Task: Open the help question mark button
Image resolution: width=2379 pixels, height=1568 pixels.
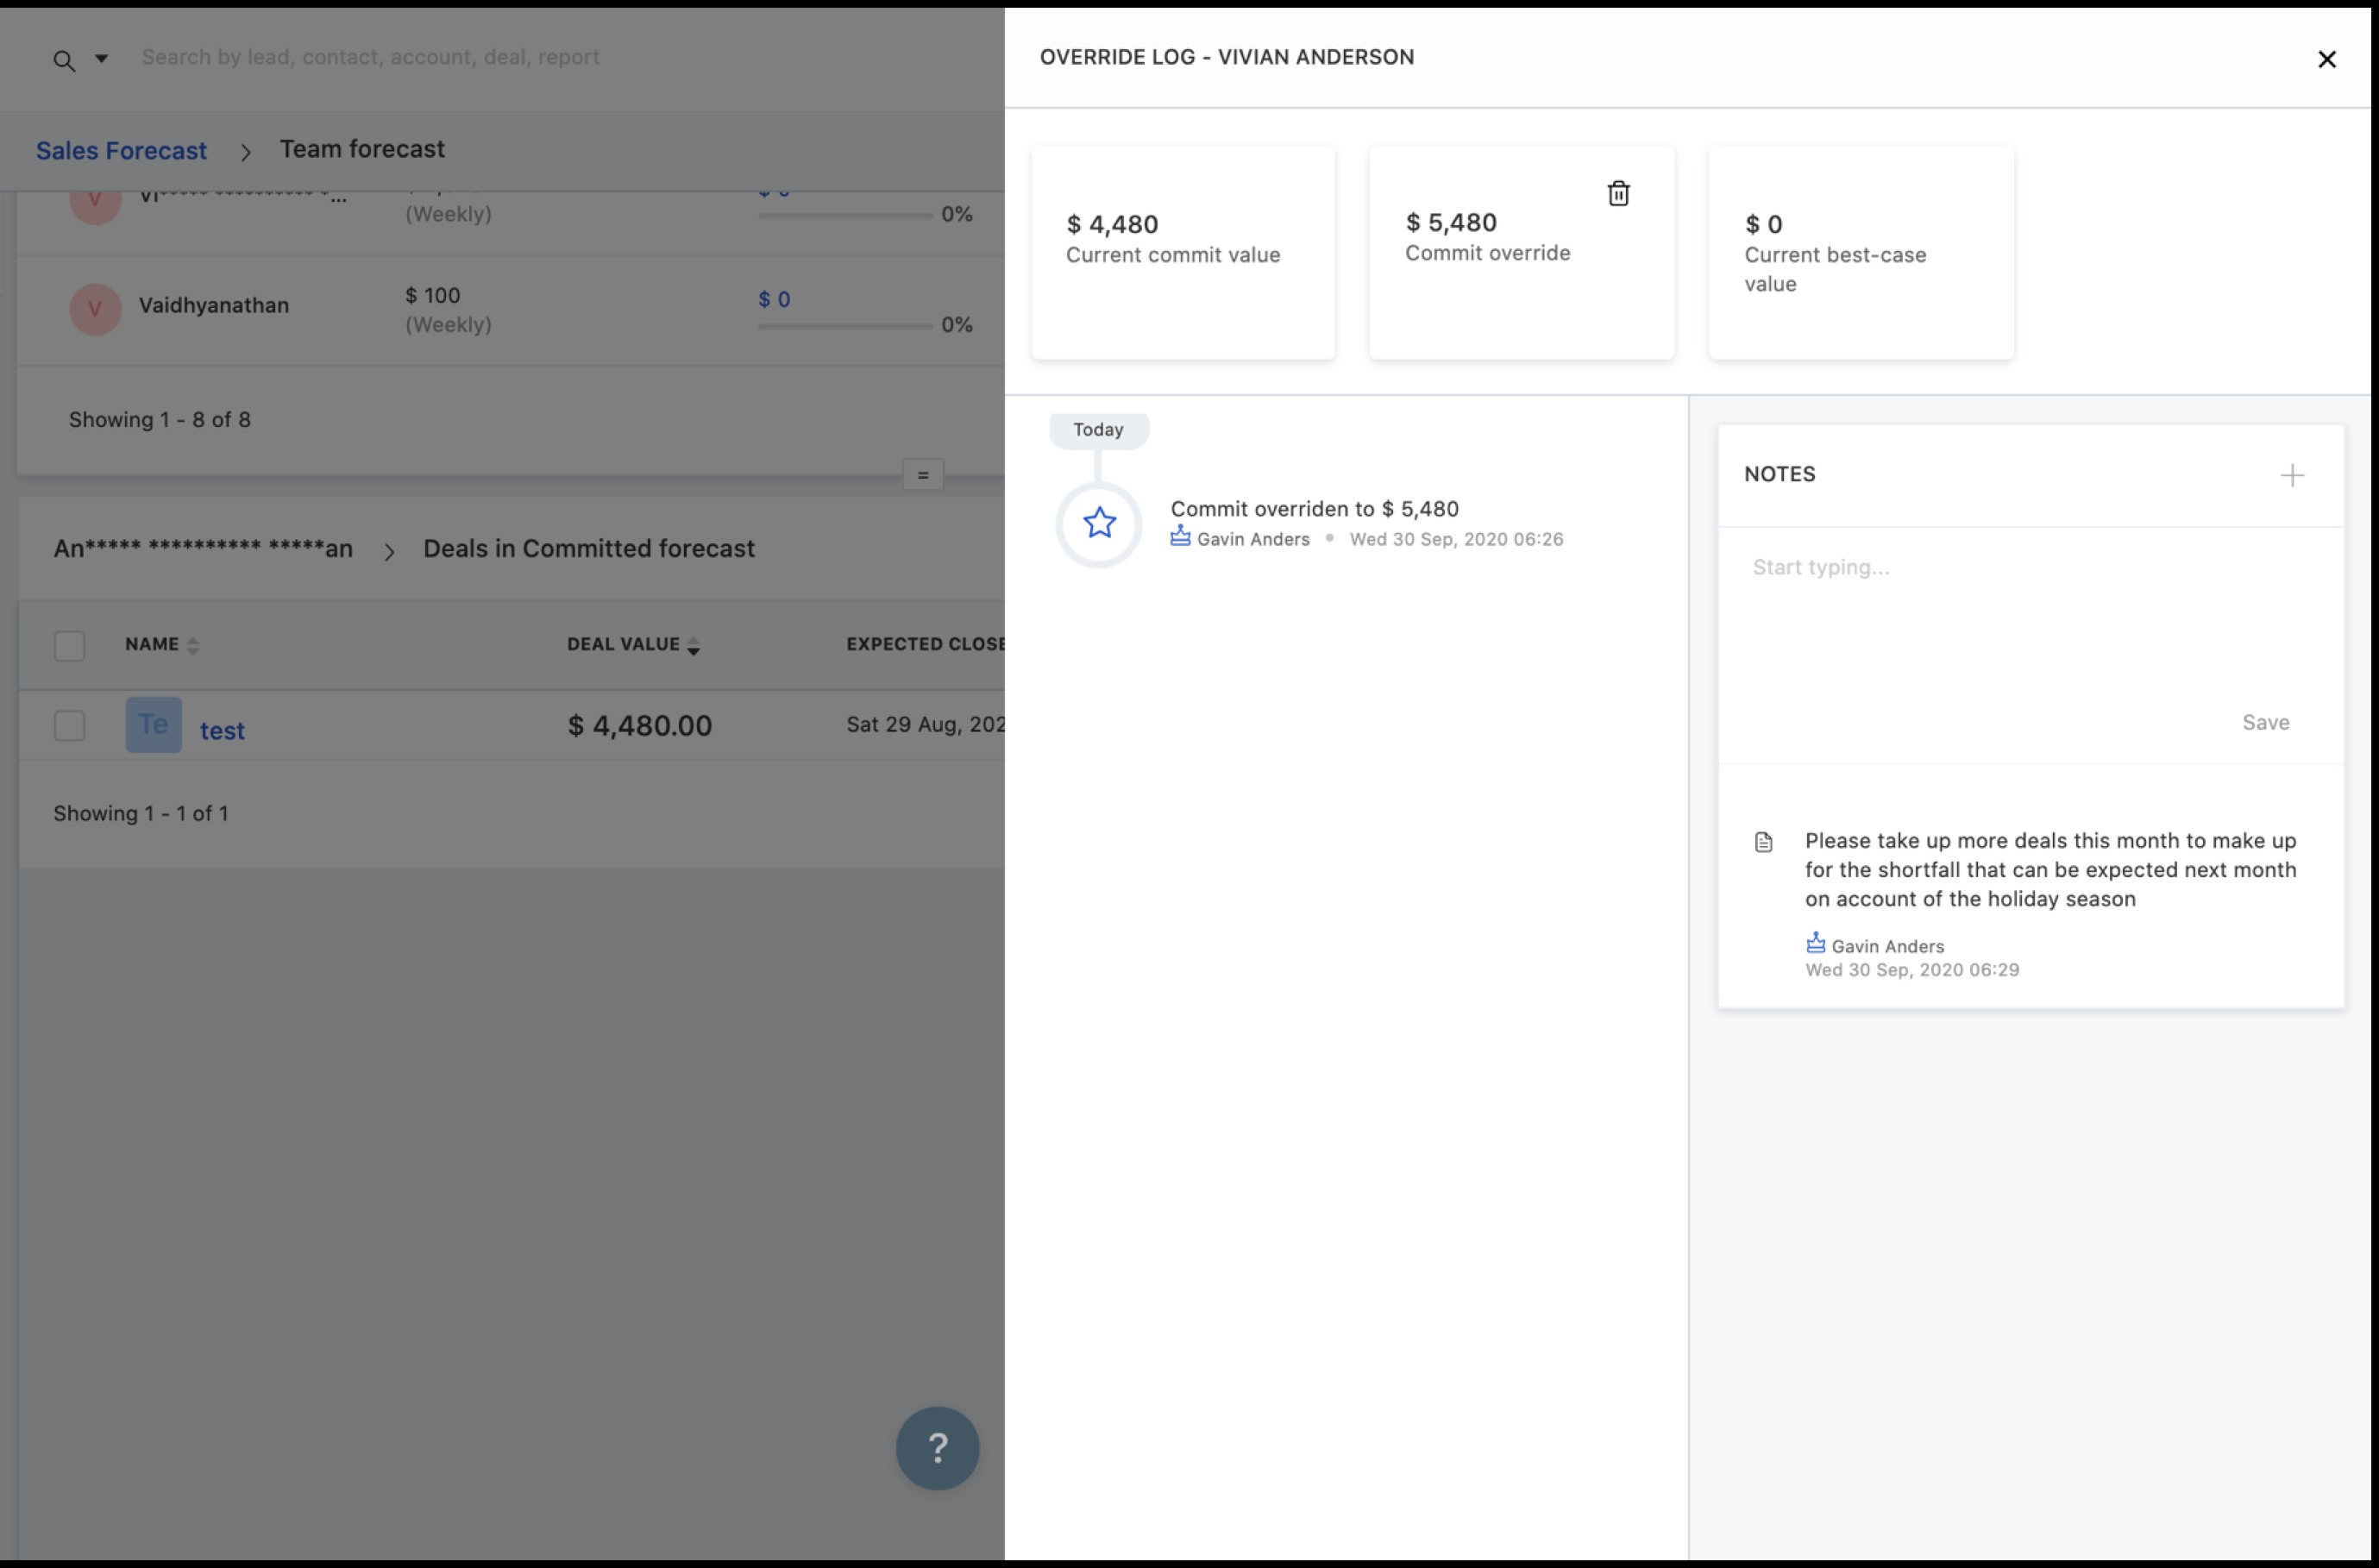Action: click(937, 1448)
